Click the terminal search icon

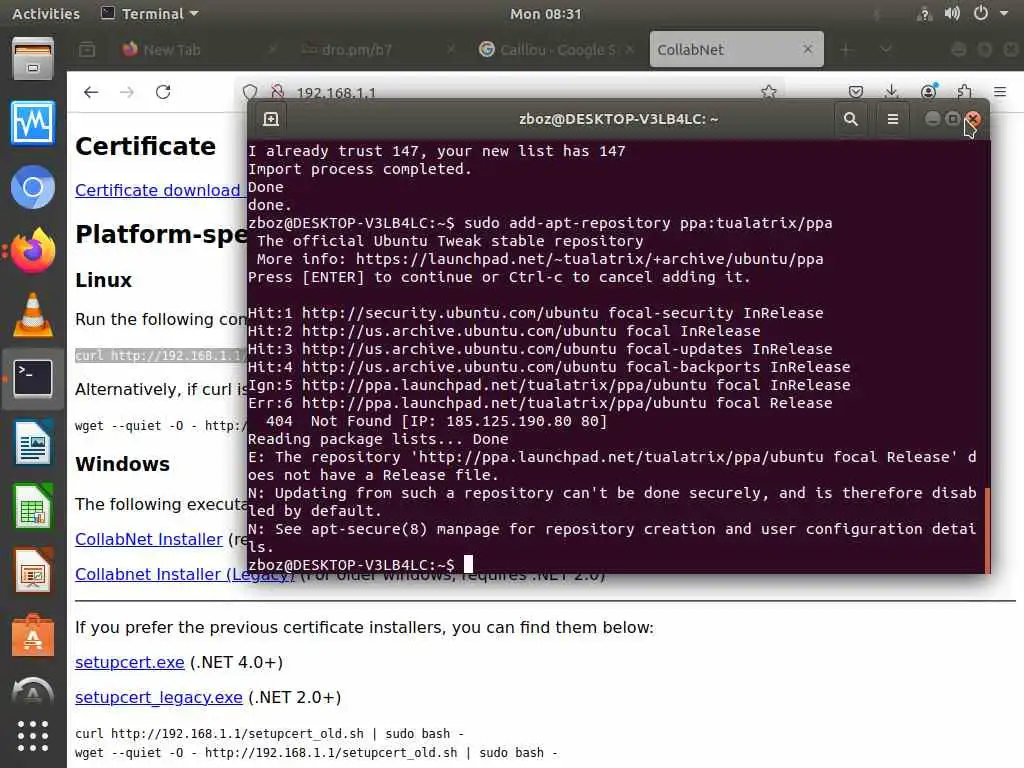click(x=850, y=119)
